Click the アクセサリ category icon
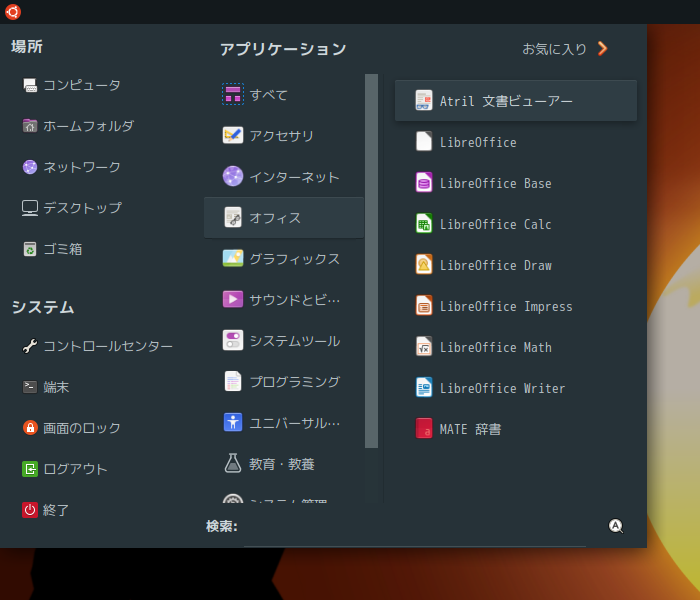This screenshot has width=700, height=600. 233,135
